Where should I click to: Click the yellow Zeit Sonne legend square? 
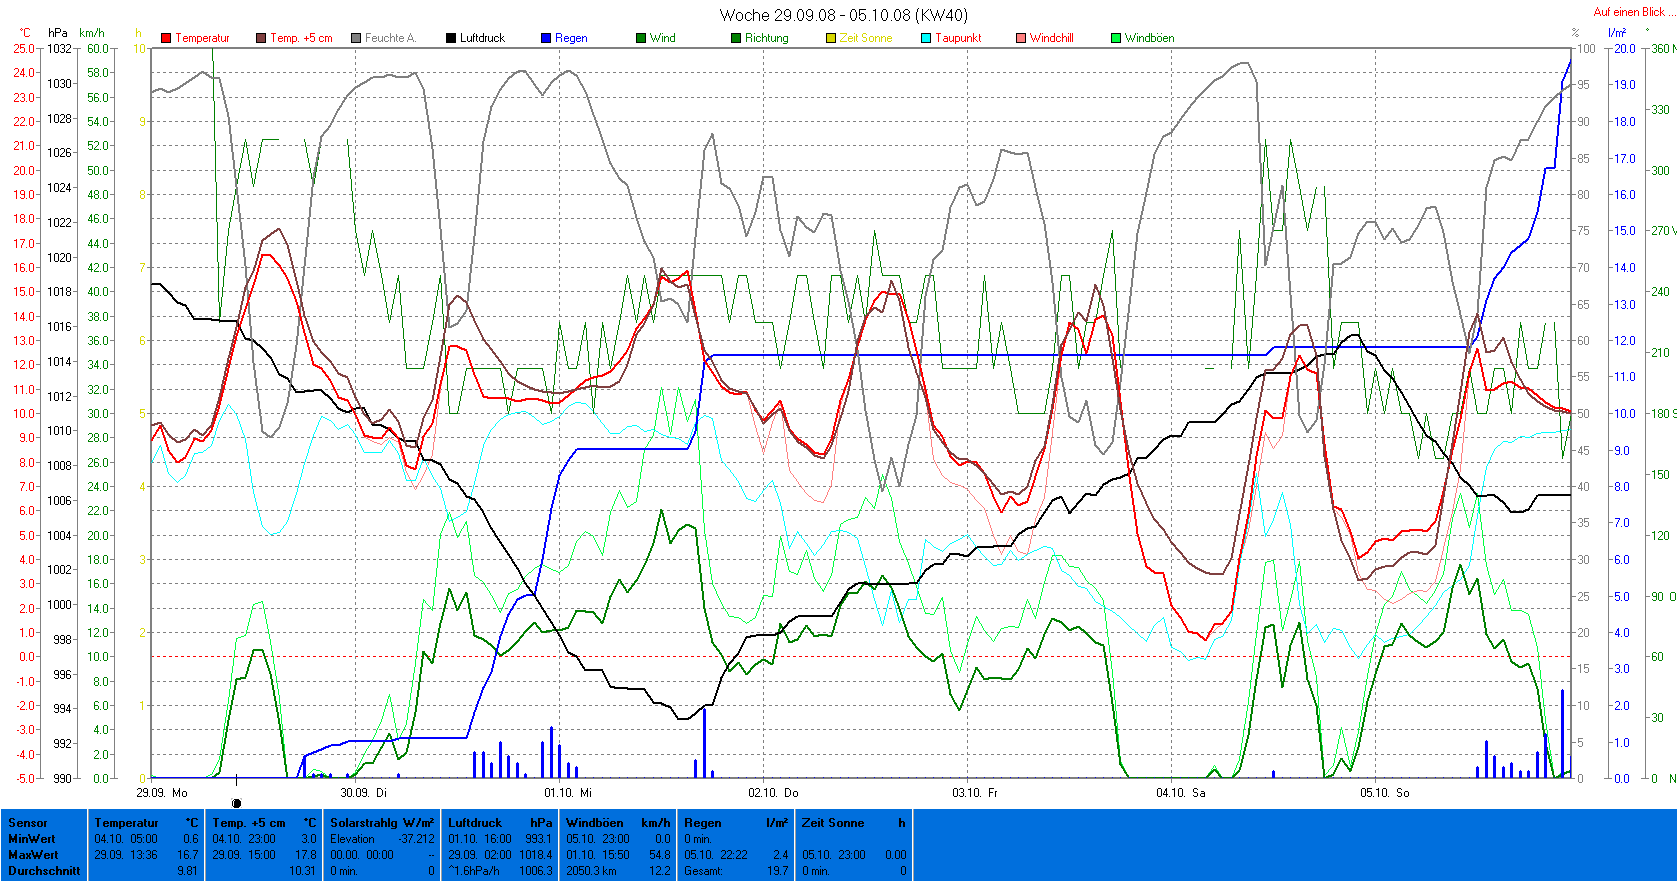coord(831,38)
